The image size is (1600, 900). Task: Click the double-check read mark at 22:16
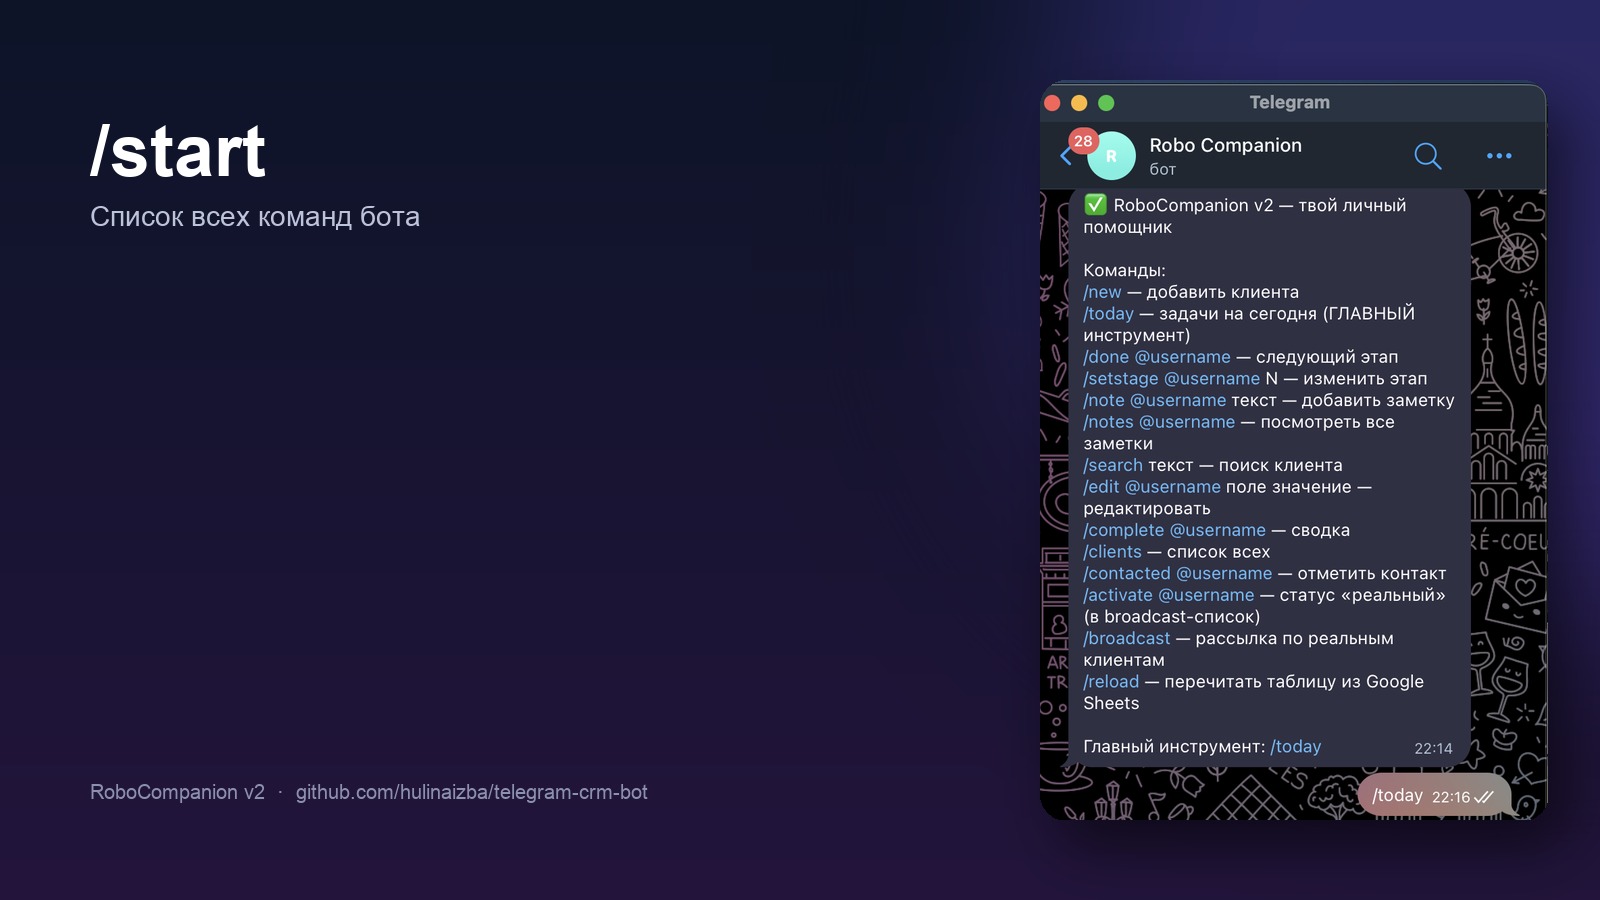pyautogui.click(x=1484, y=797)
